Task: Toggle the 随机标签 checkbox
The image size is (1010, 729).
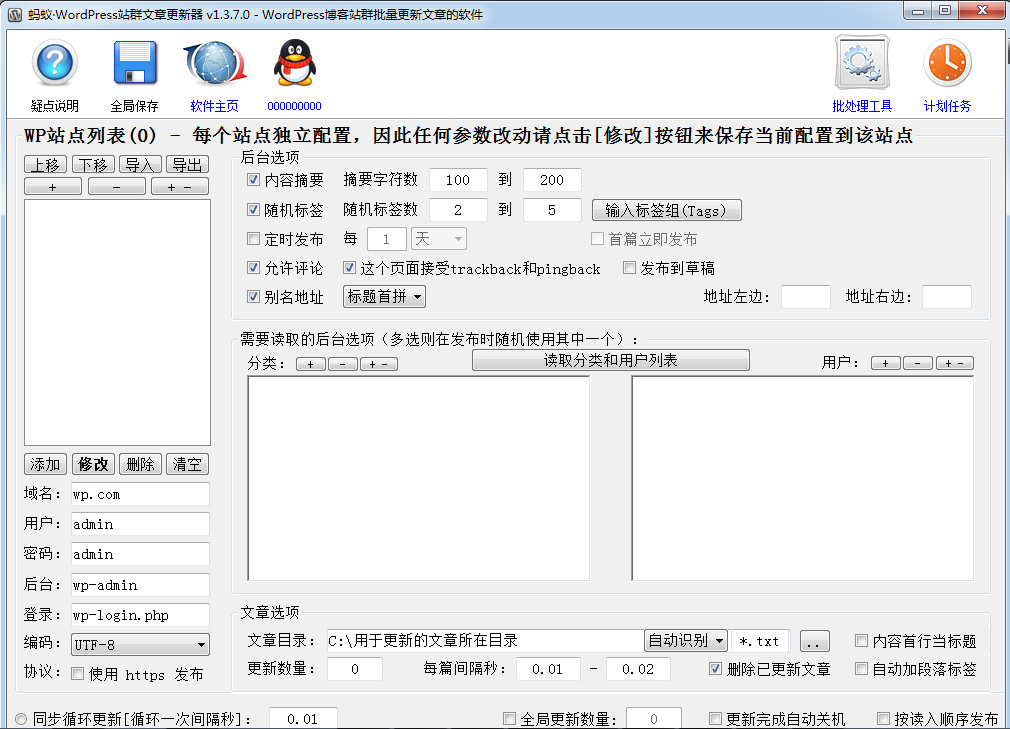Action: click(253, 209)
